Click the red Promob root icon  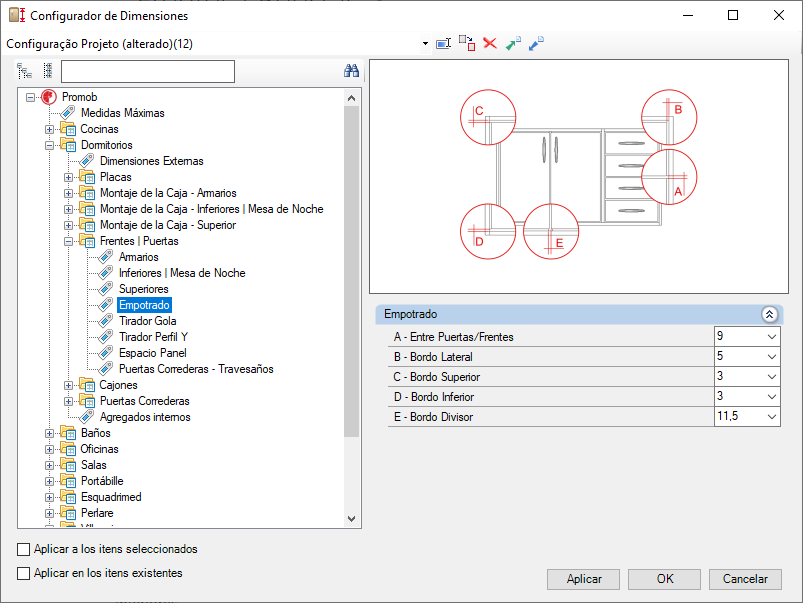click(x=49, y=97)
